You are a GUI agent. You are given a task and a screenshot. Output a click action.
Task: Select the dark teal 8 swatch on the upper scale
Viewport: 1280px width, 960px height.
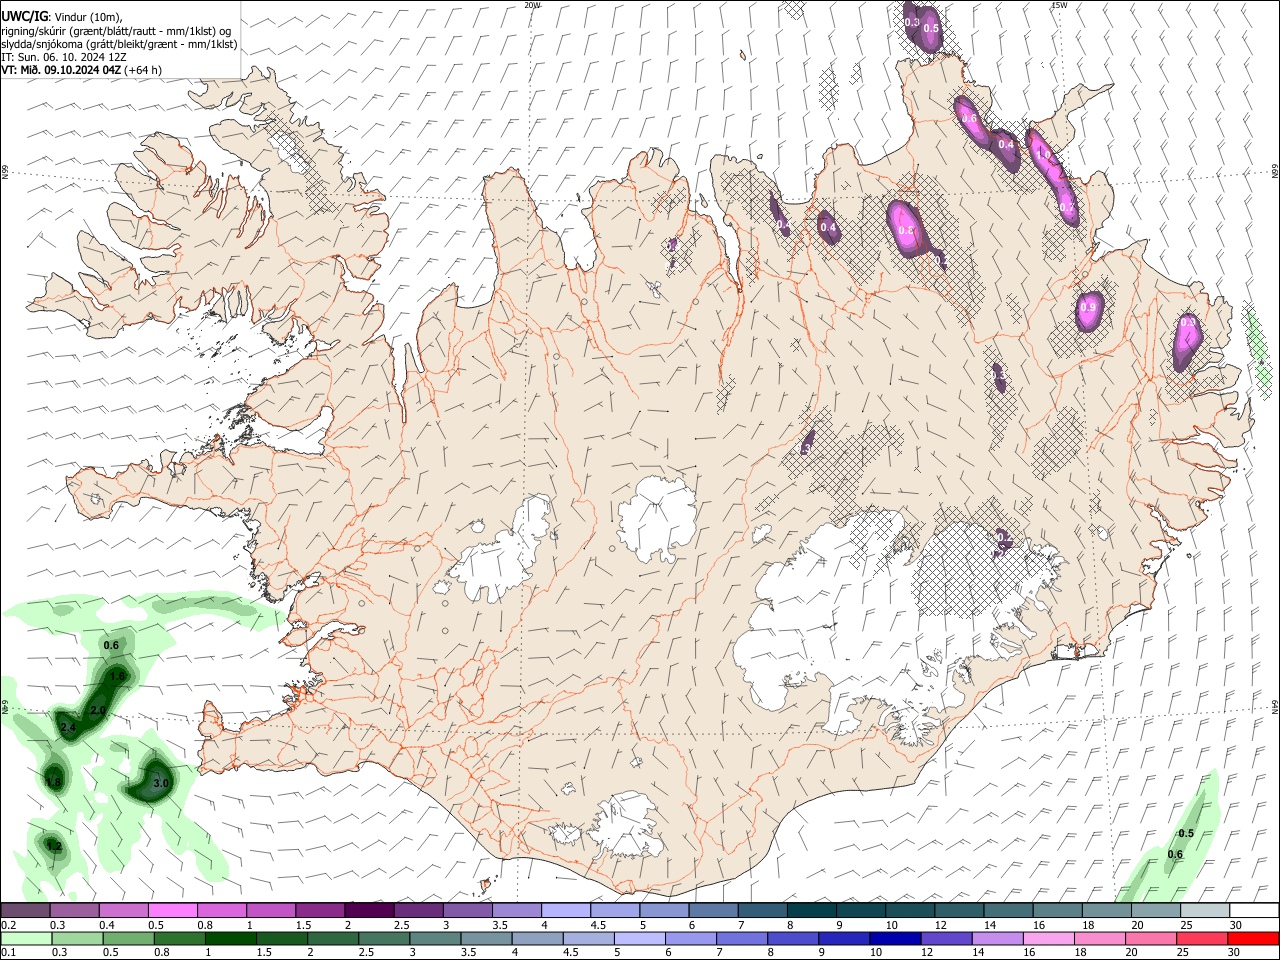812,910
